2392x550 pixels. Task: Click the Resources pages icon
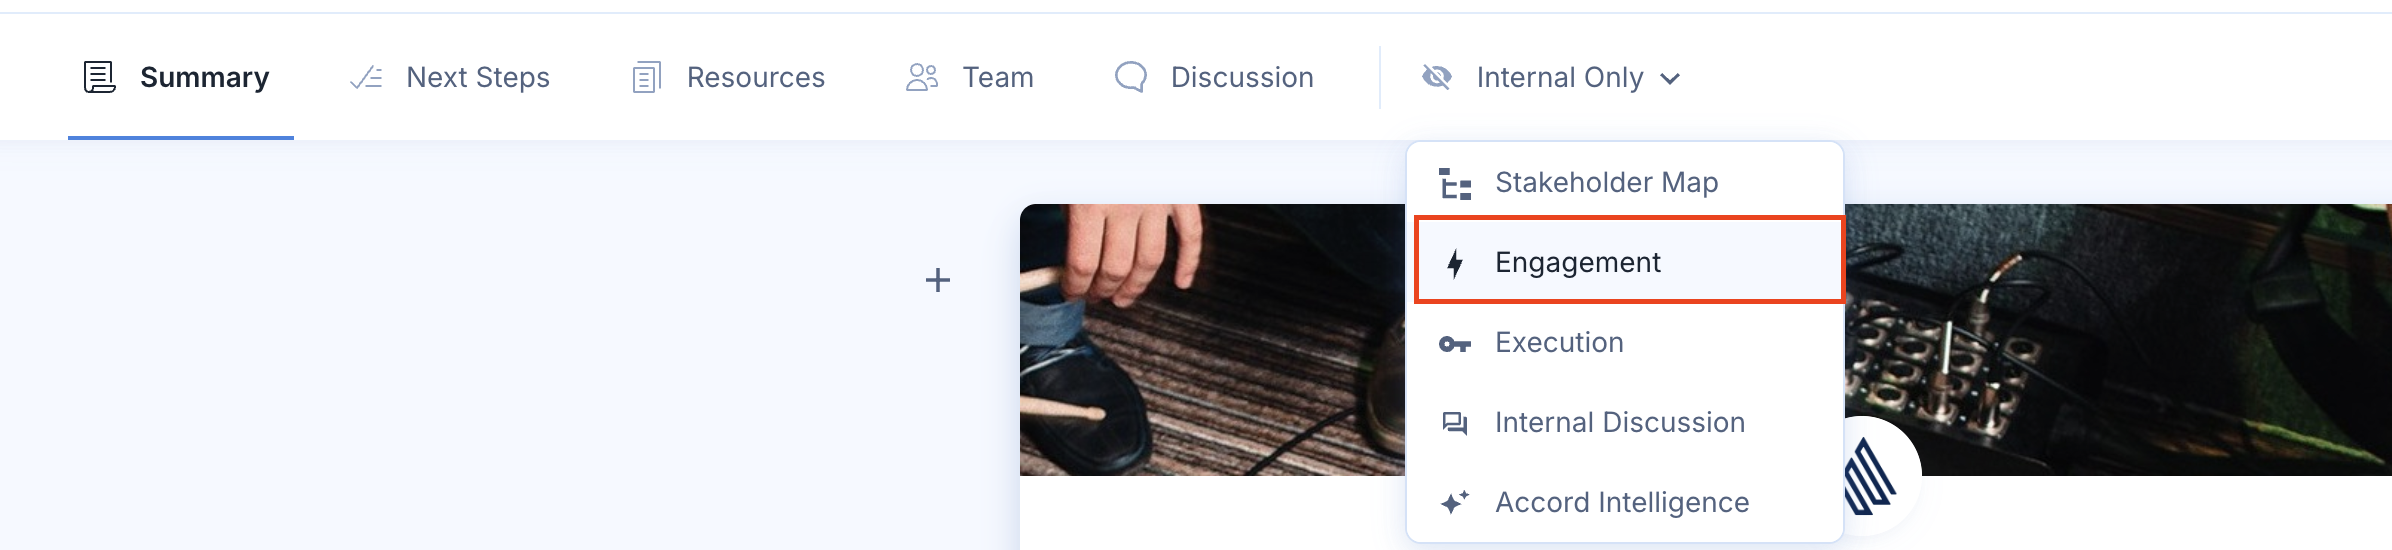pos(647,77)
